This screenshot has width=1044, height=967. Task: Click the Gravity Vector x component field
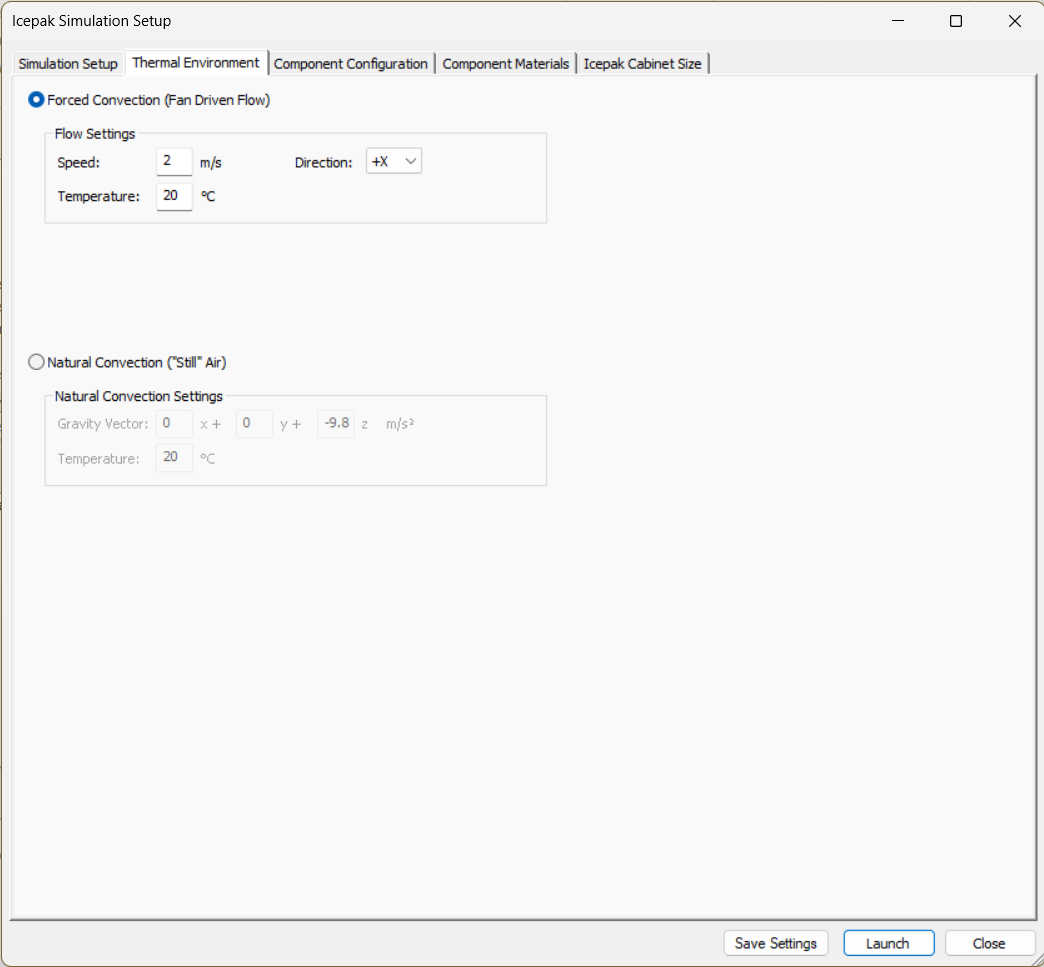pos(174,424)
